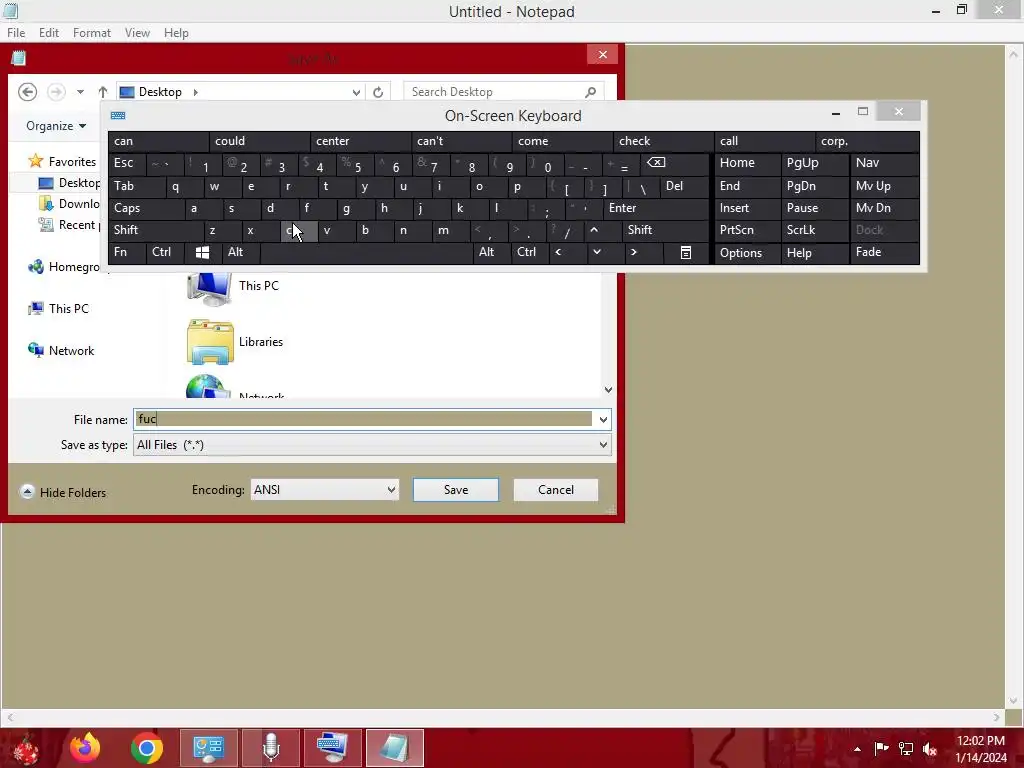Screen dimensions: 1024x768
Task: Click inside the File name field
Action: 364,419
